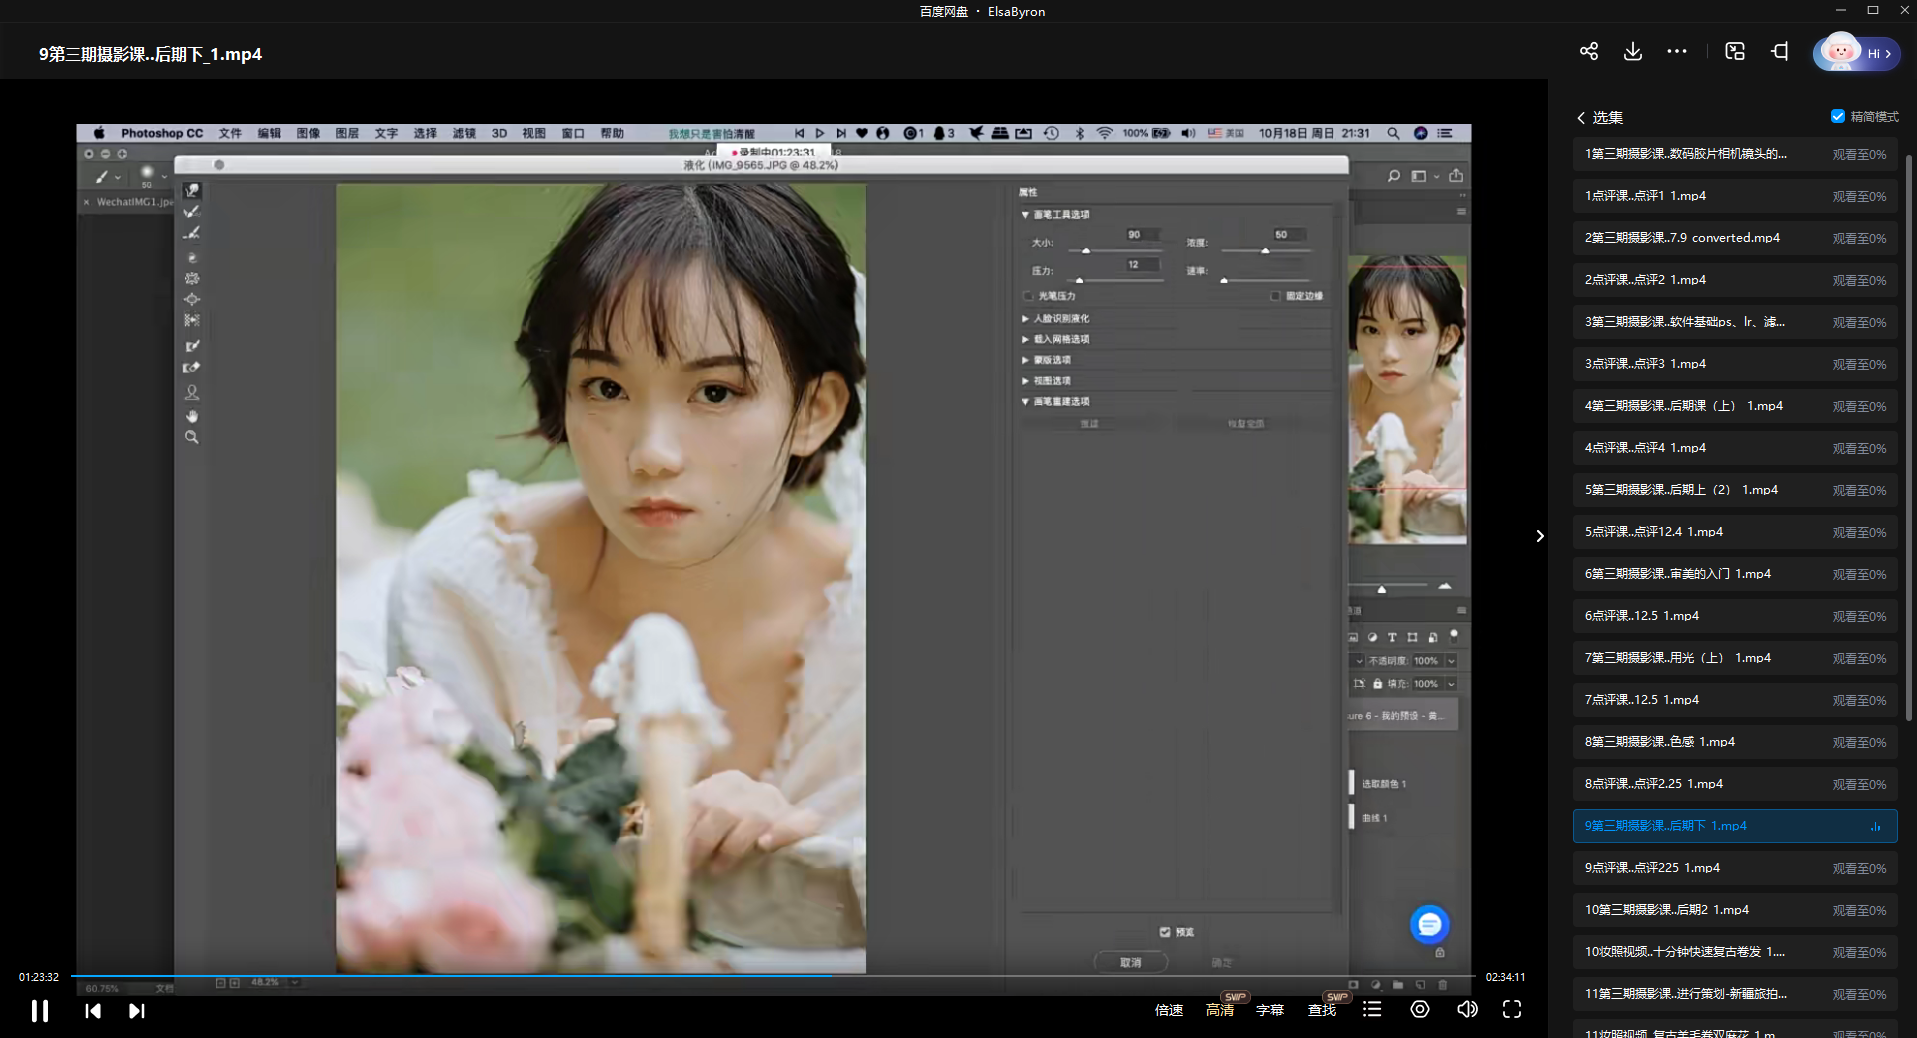Open the 填充 100% dropdown arrow

click(1451, 684)
